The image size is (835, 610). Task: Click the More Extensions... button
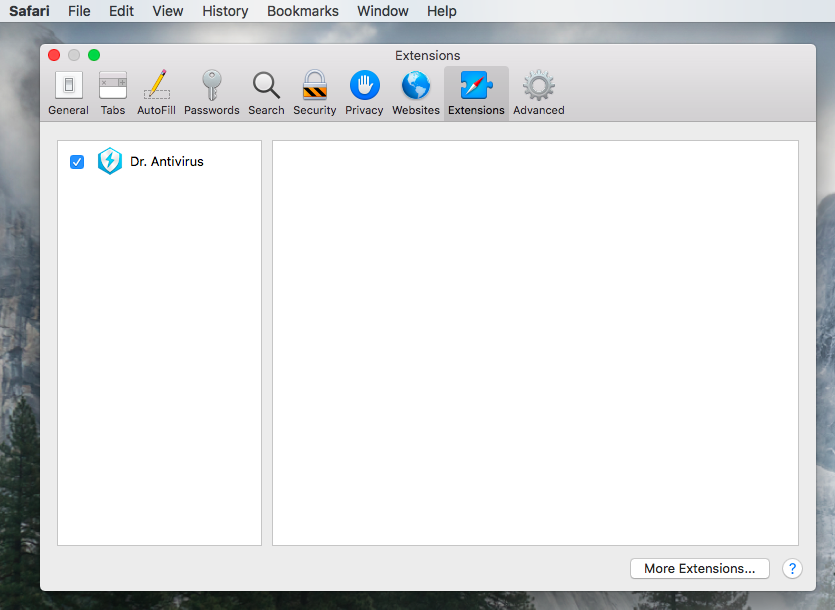[x=699, y=568]
